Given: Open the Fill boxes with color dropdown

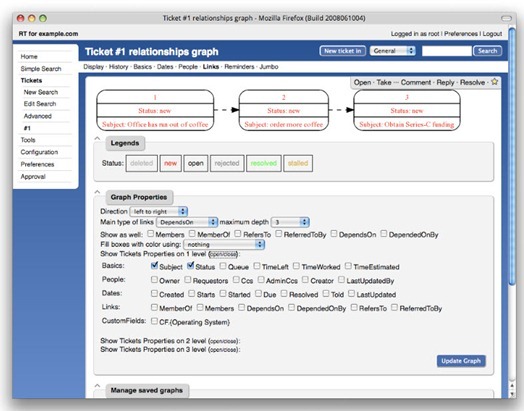Looking at the screenshot, I should [x=224, y=244].
